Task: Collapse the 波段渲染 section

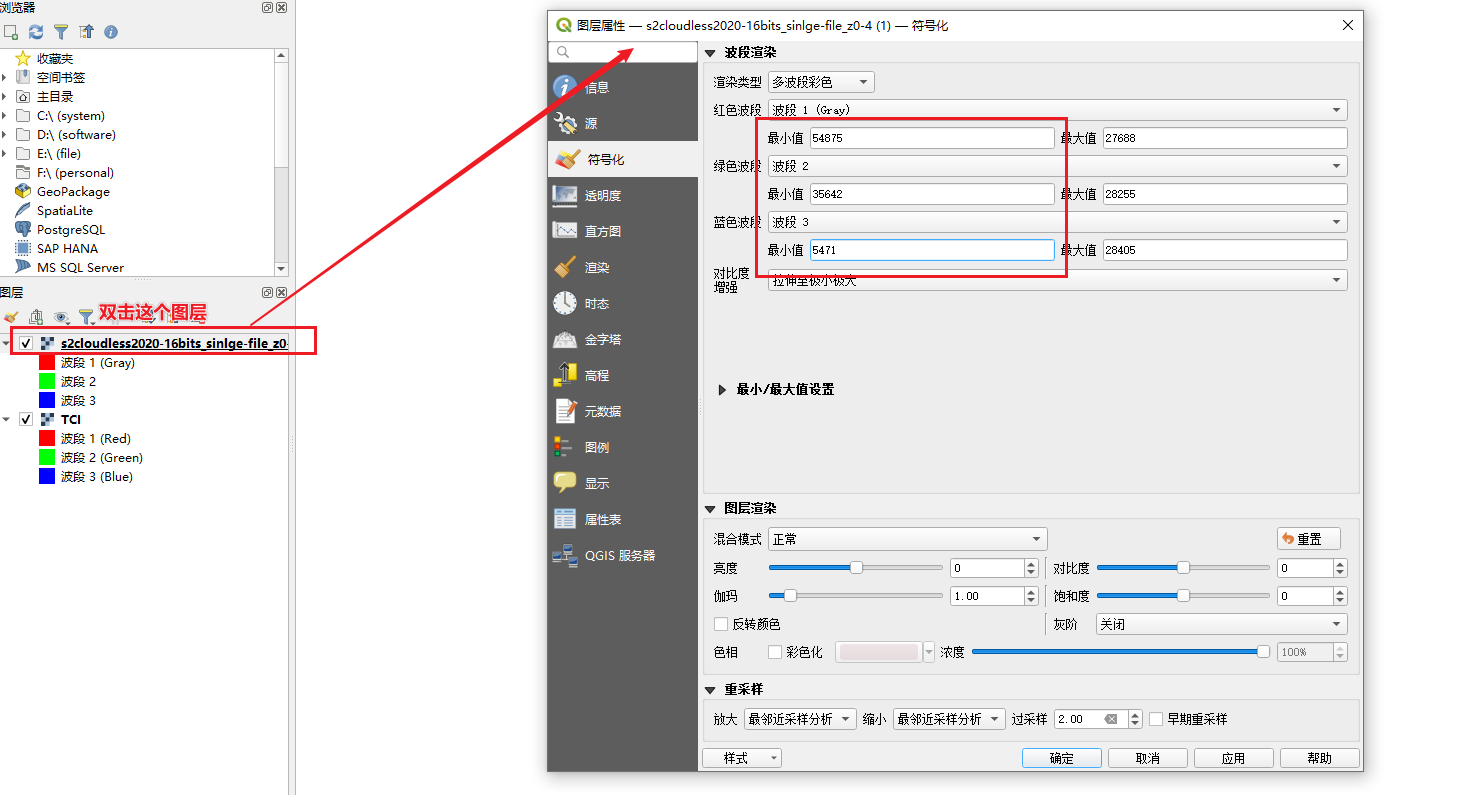Action: 711,53
